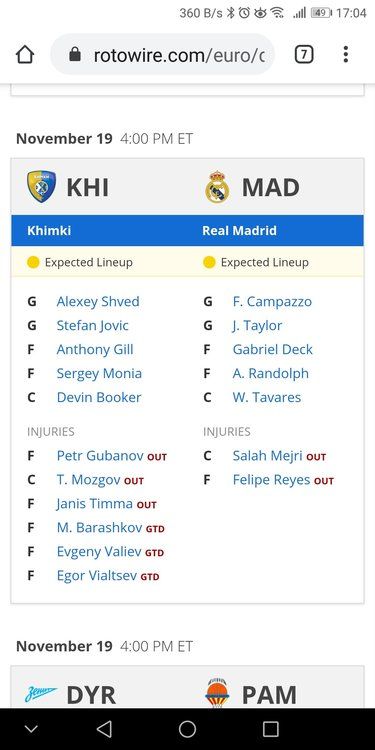
Task: Open Alexey Shved player link
Action: click(98, 302)
